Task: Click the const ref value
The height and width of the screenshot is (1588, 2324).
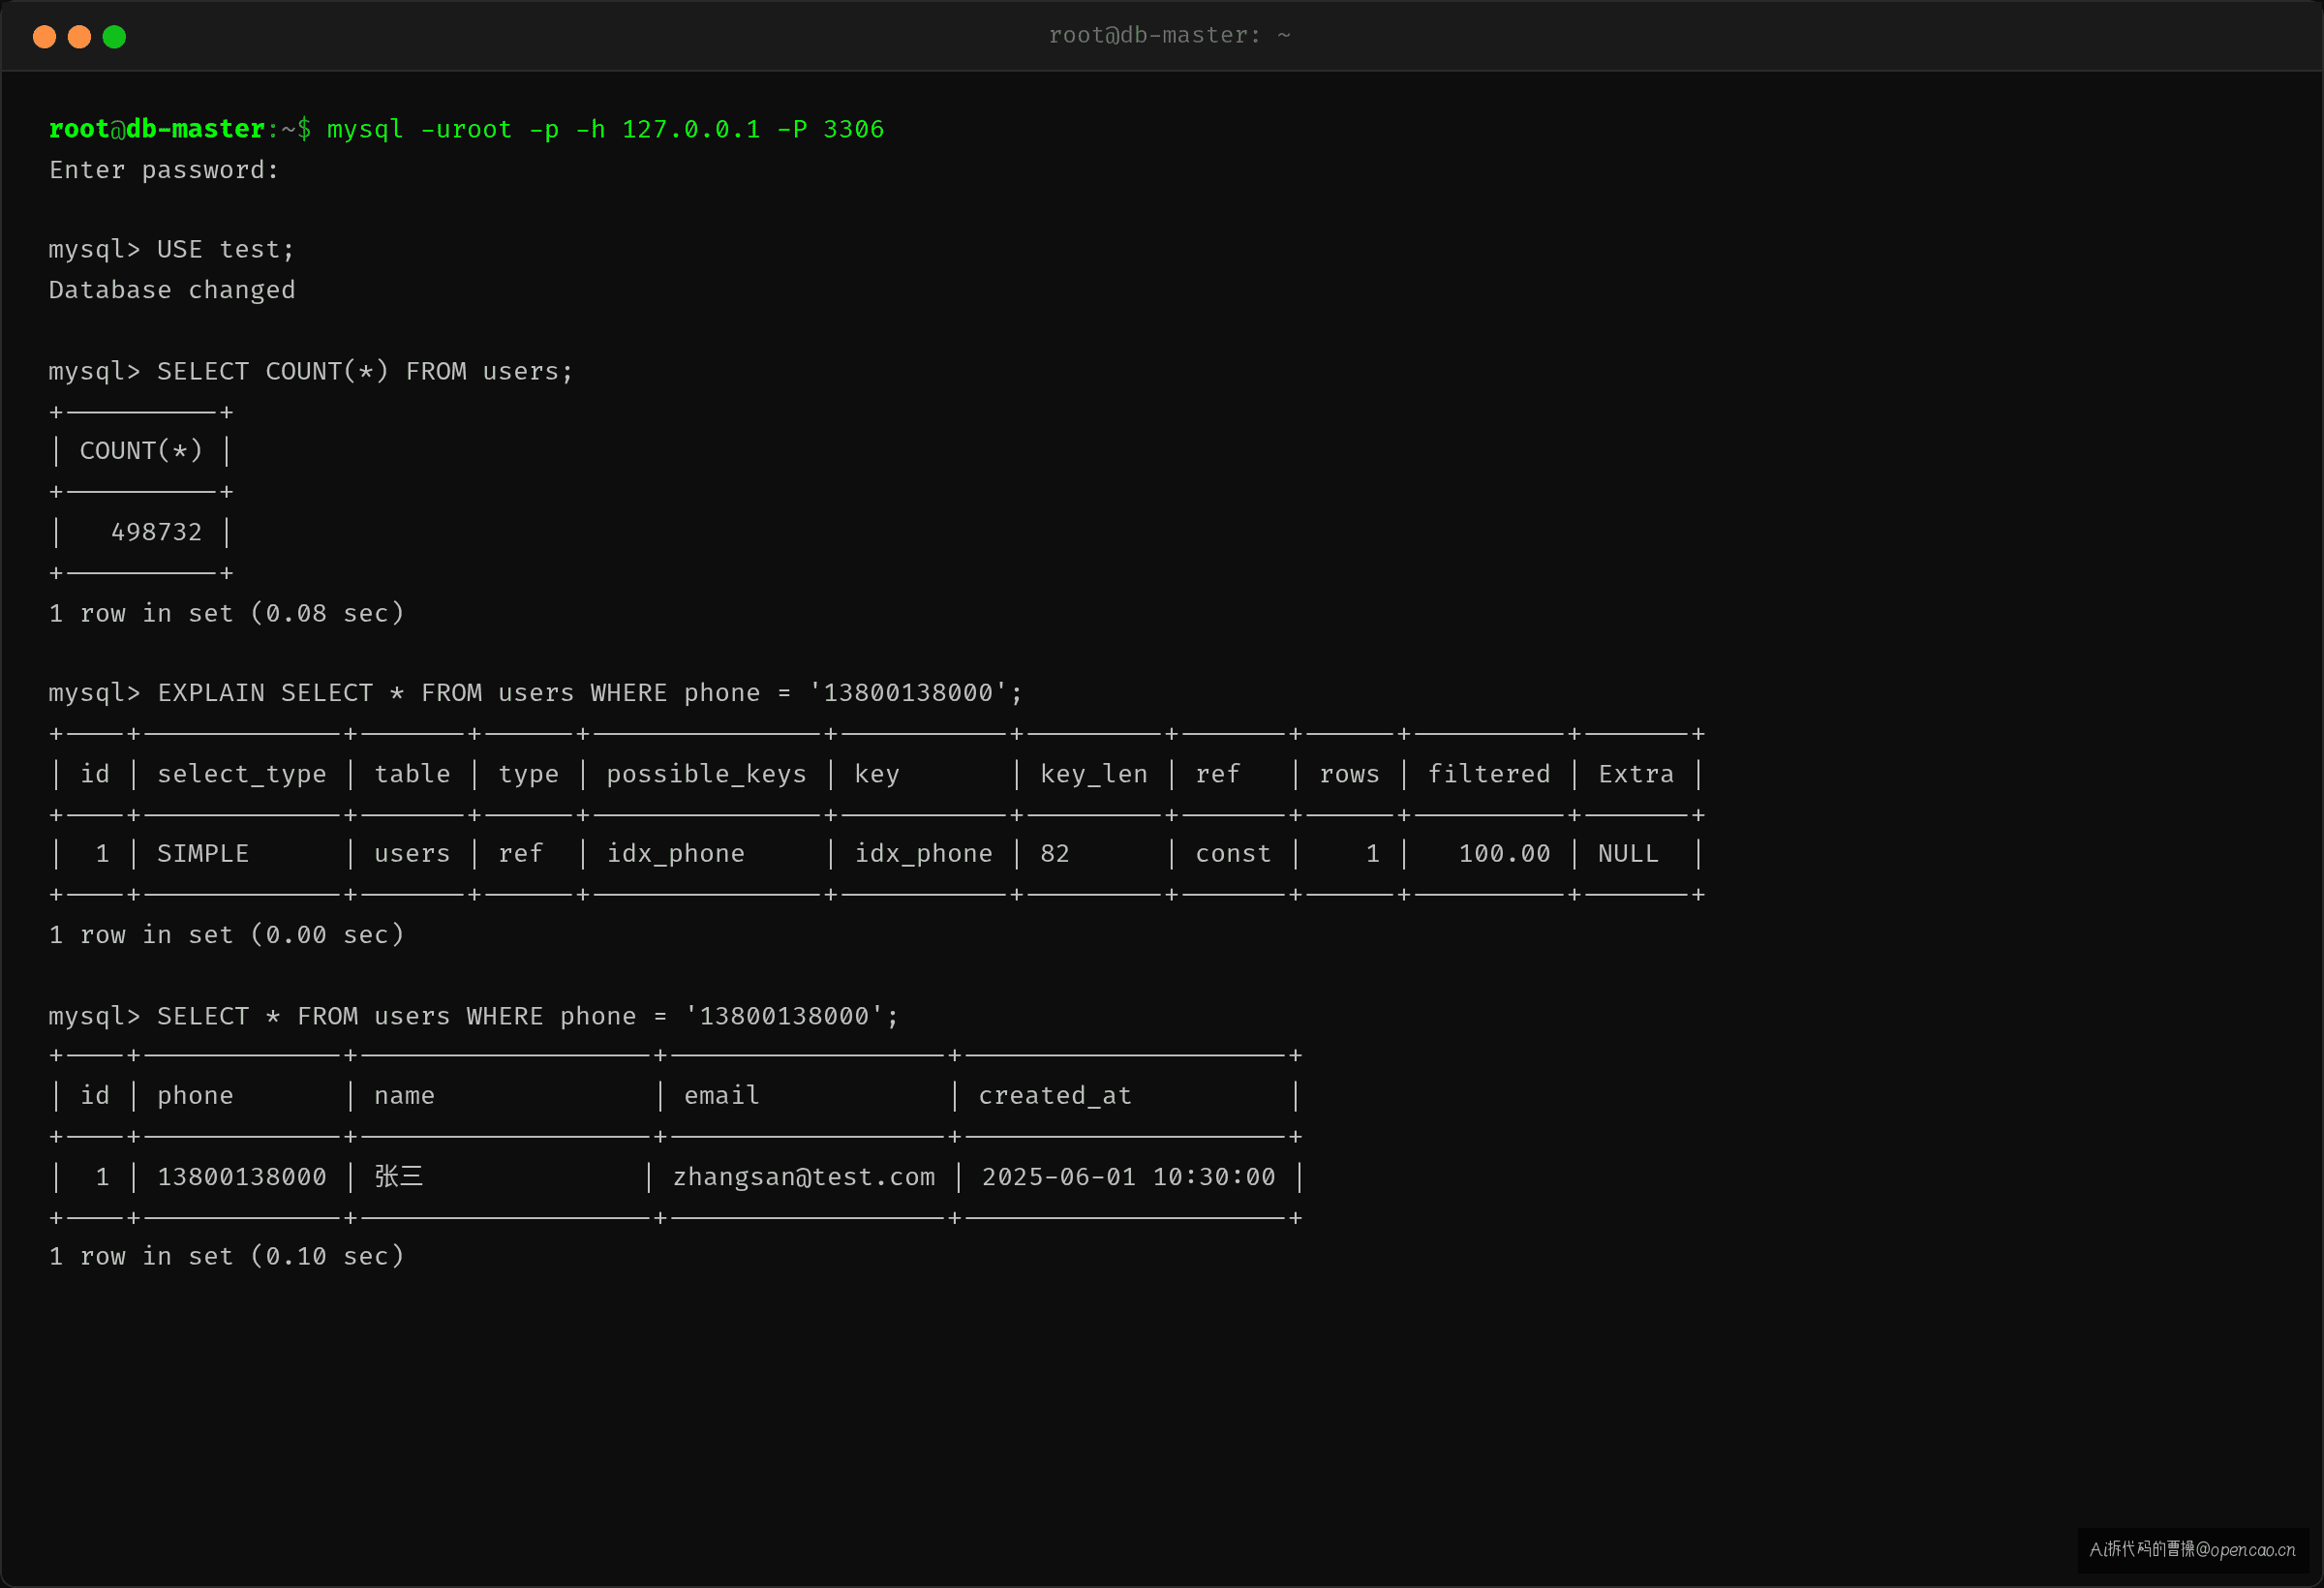Action: point(1233,854)
